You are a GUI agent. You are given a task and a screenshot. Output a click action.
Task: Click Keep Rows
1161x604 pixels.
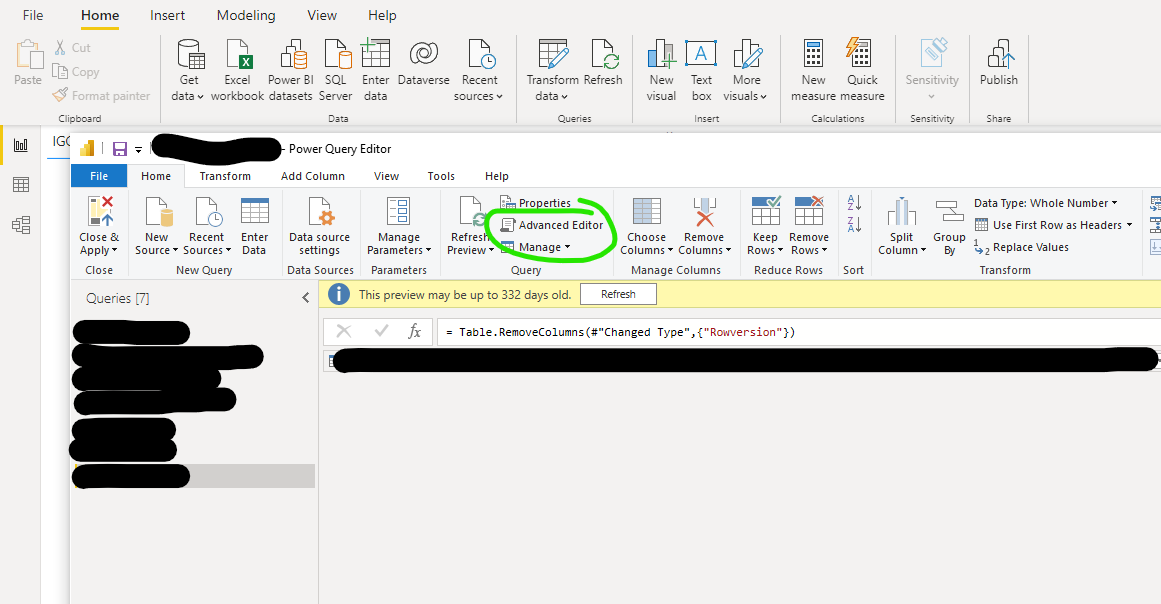coord(765,226)
